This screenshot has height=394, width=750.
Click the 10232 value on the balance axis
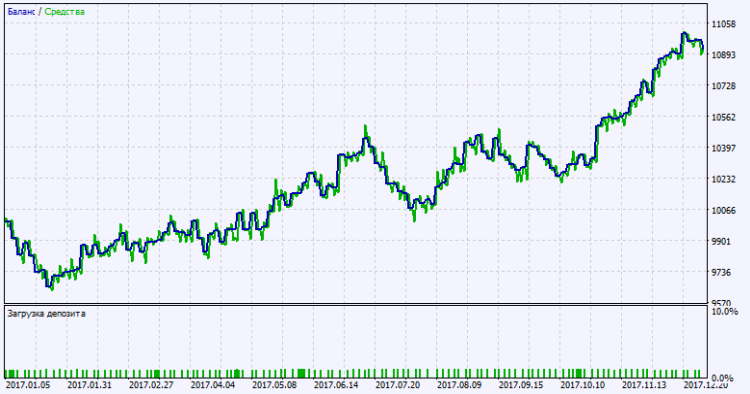tap(724, 179)
